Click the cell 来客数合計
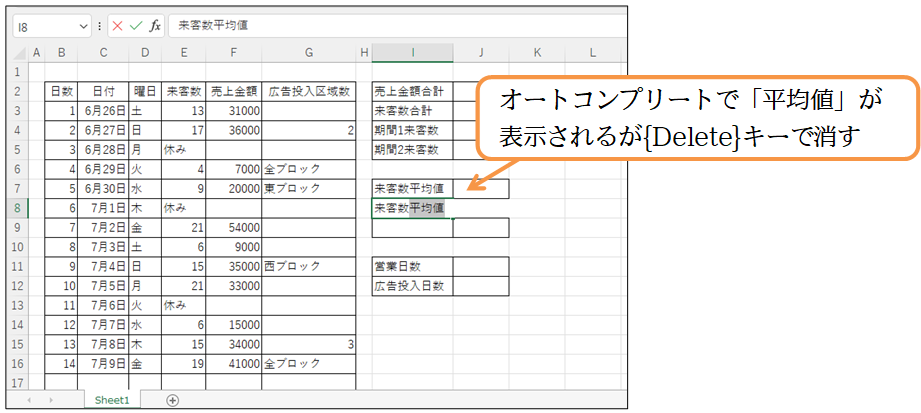Viewport: 921px width, 413px height. tap(413, 110)
